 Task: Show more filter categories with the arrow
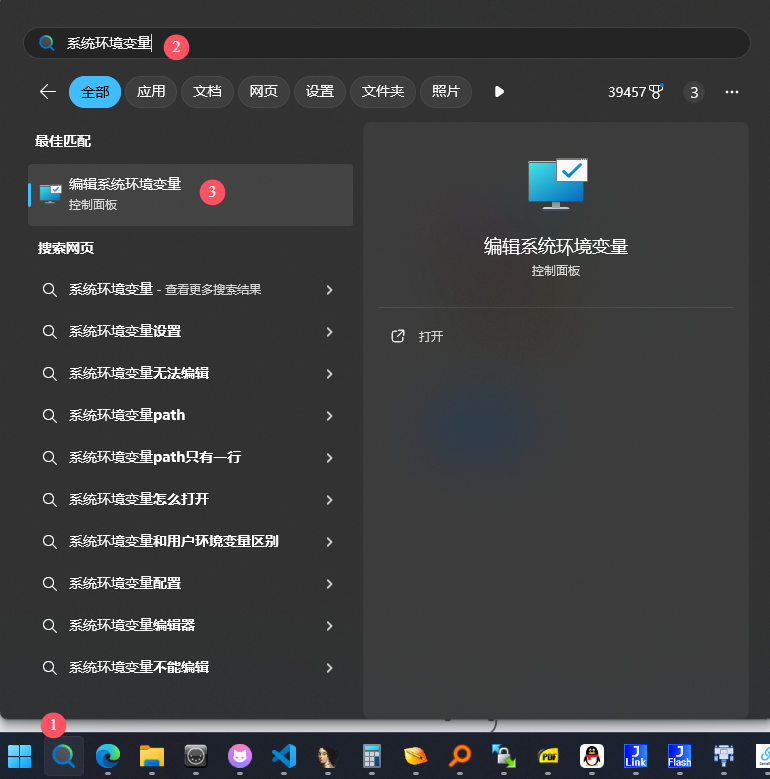pyautogui.click(x=499, y=92)
